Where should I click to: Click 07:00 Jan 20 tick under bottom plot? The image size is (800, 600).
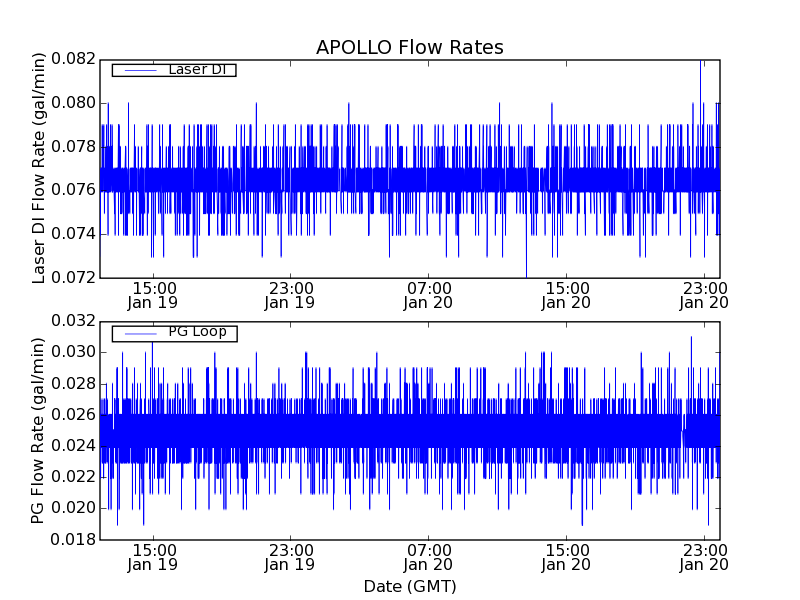pos(428,557)
